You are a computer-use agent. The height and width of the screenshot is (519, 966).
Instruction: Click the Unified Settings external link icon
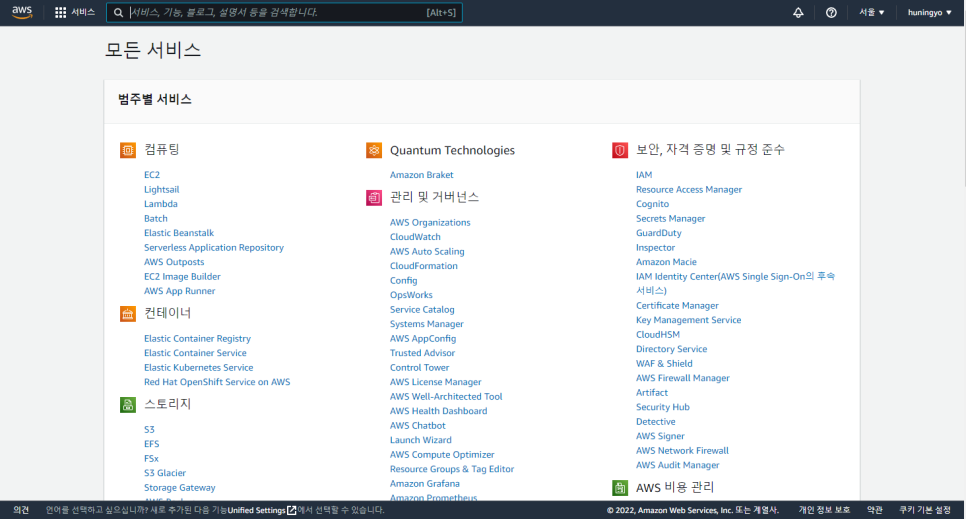point(292,510)
